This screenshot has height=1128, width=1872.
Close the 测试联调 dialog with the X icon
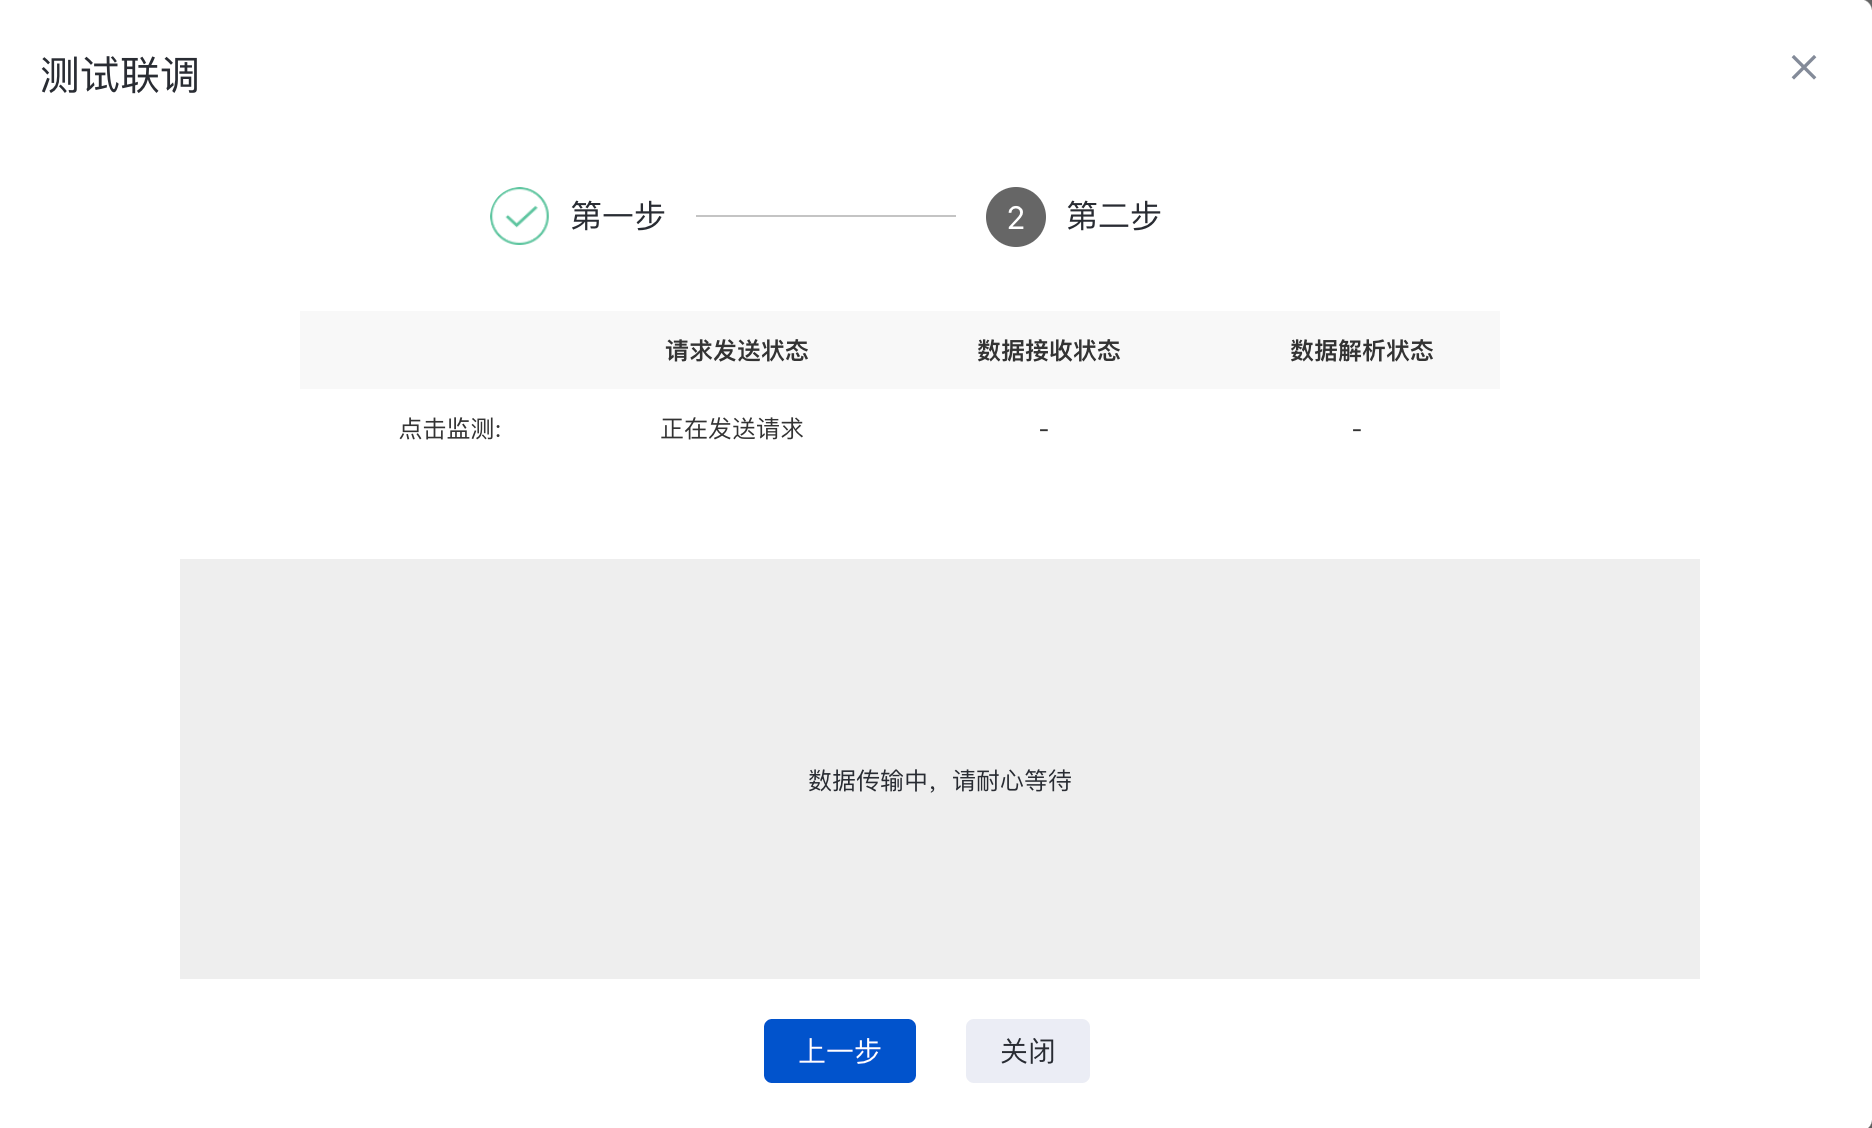pyautogui.click(x=1803, y=67)
